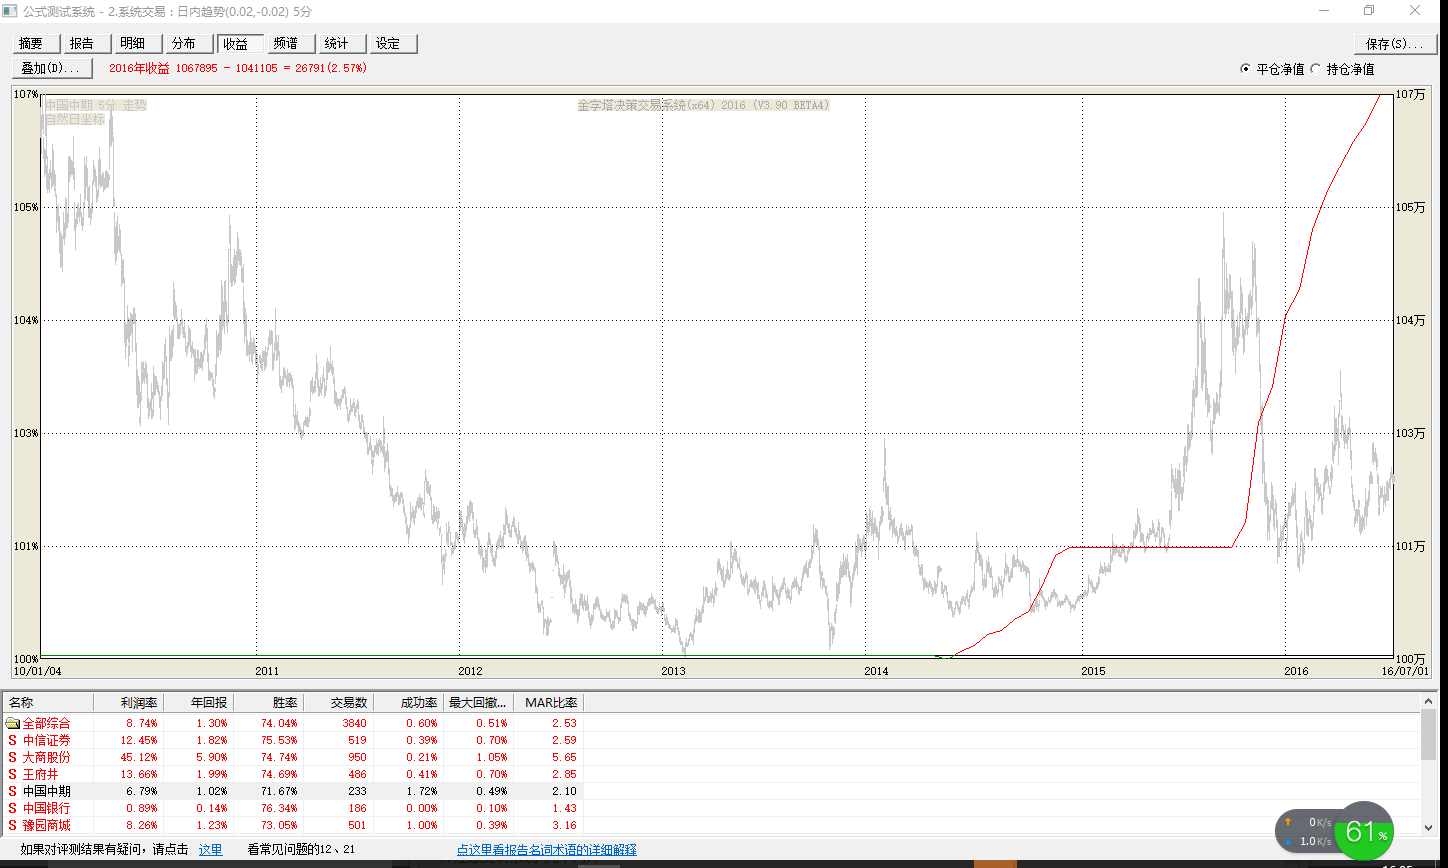Click the S icon beside 王府井
The image size is (1448, 868).
click(12, 774)
